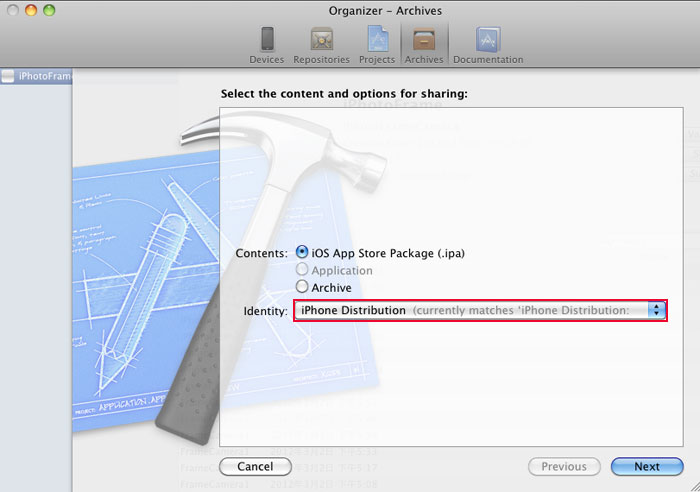
Task: Click the green zoom window button
Action: (49, 10)
